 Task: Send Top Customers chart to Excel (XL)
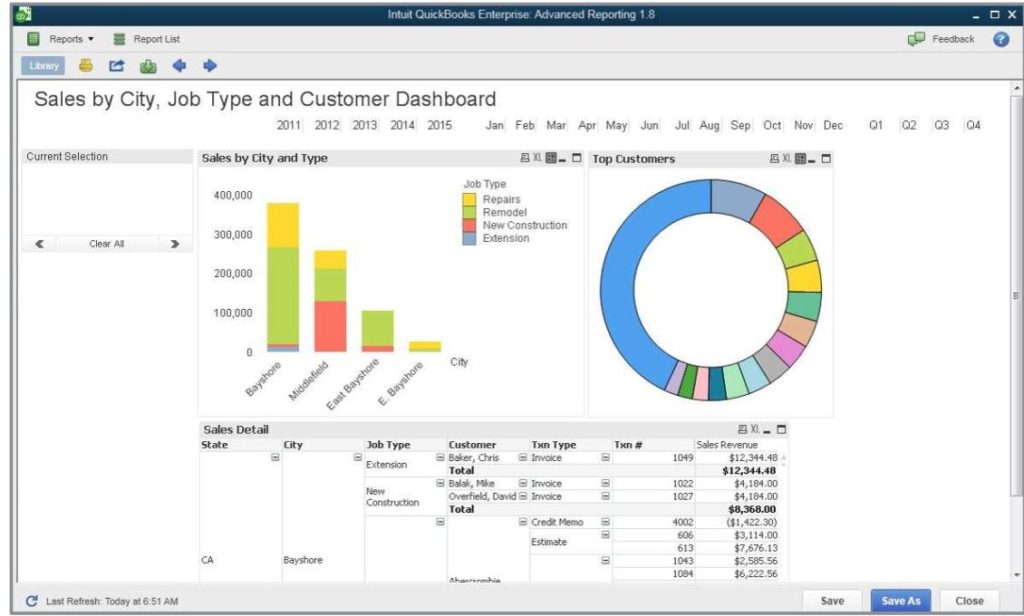click(787, 159)
